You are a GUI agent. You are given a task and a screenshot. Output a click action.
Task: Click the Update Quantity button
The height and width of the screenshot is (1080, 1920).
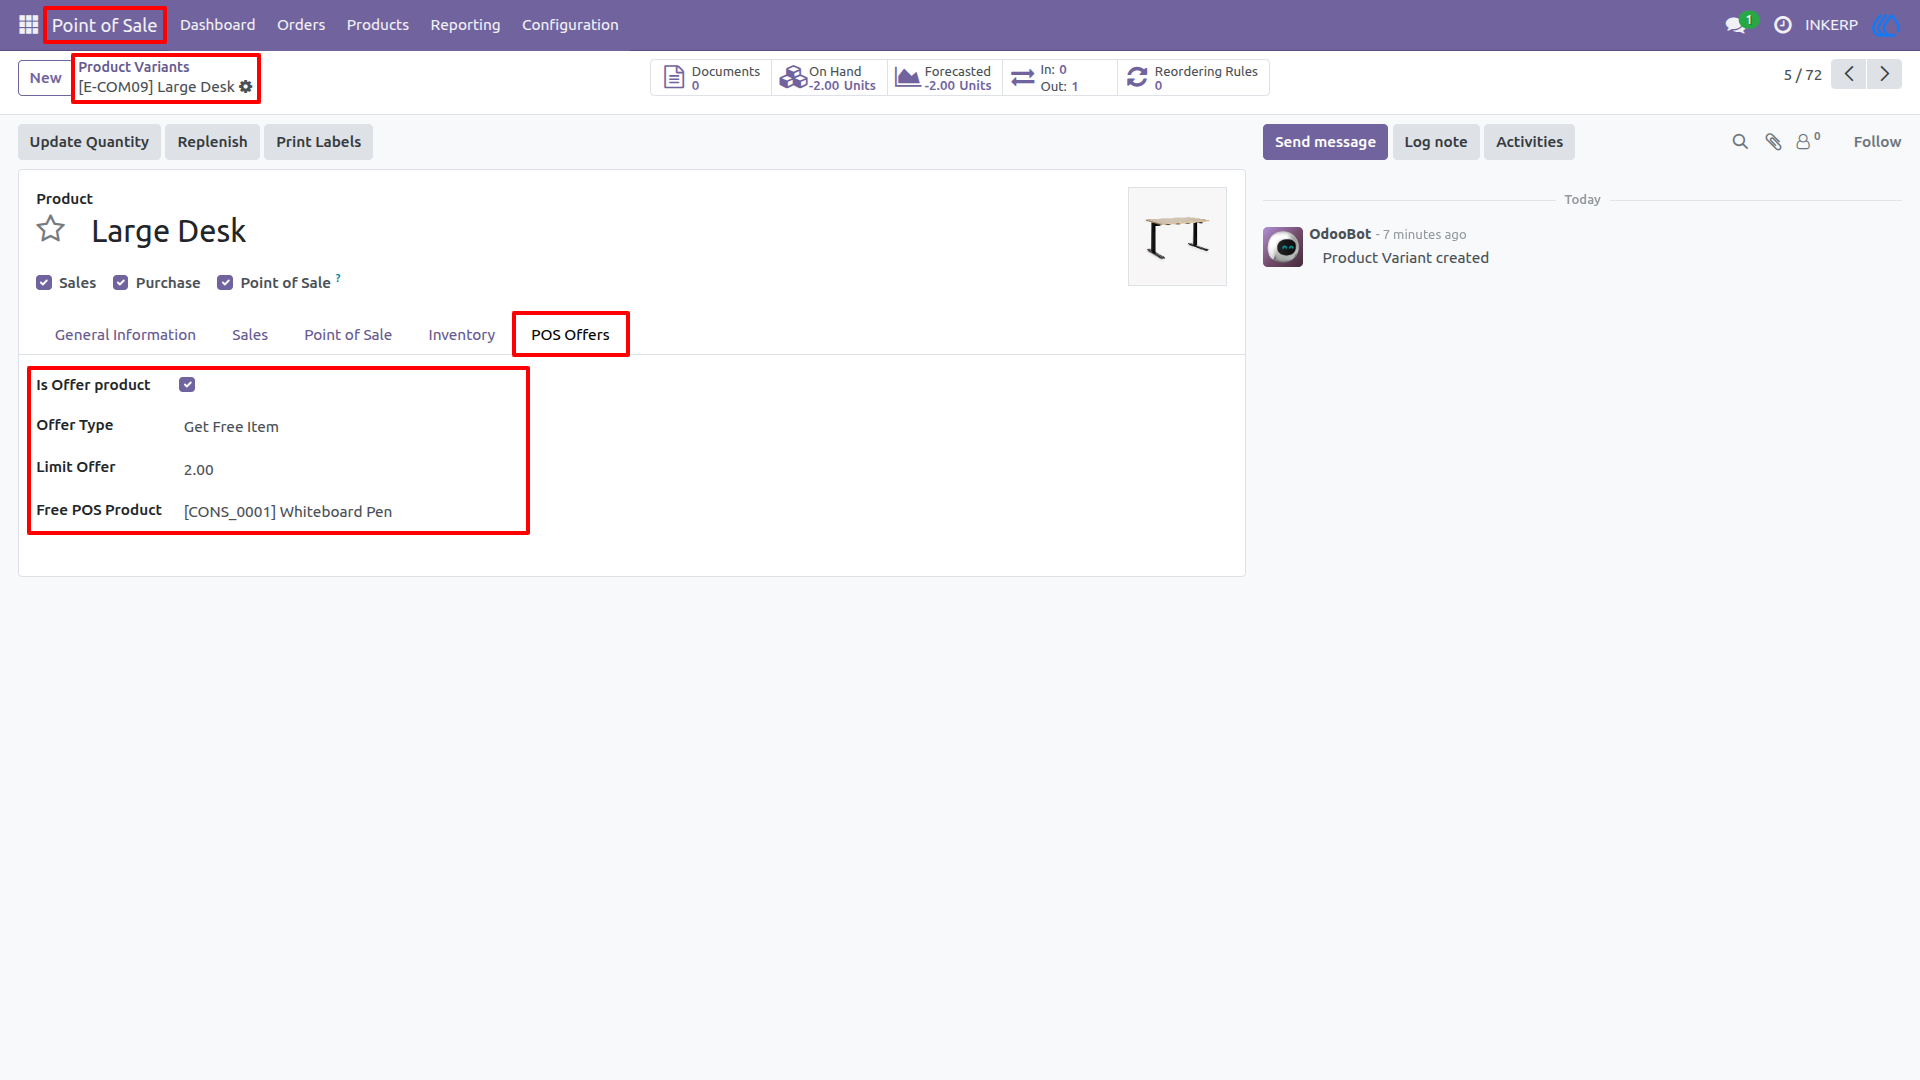[89, 142]
